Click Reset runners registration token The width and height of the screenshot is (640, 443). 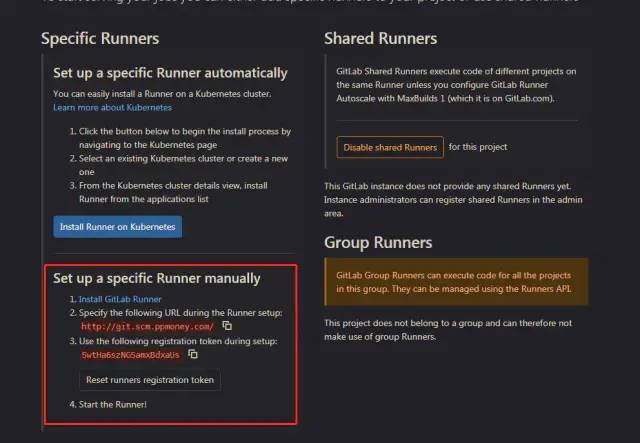coord(150,380)
